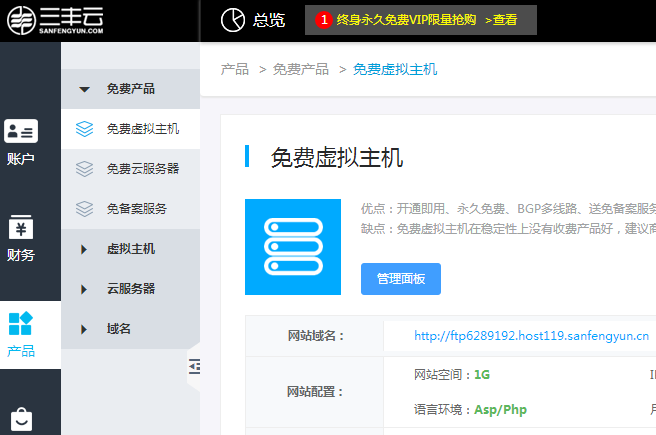
Task: Open the 账户 account card icon
Action: (x=21, y=131)
